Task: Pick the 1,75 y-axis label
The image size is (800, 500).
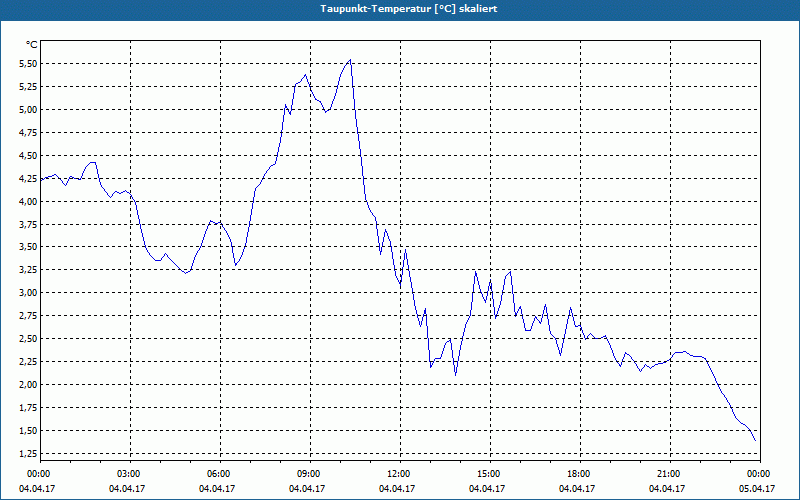Action: pos(28,408)
